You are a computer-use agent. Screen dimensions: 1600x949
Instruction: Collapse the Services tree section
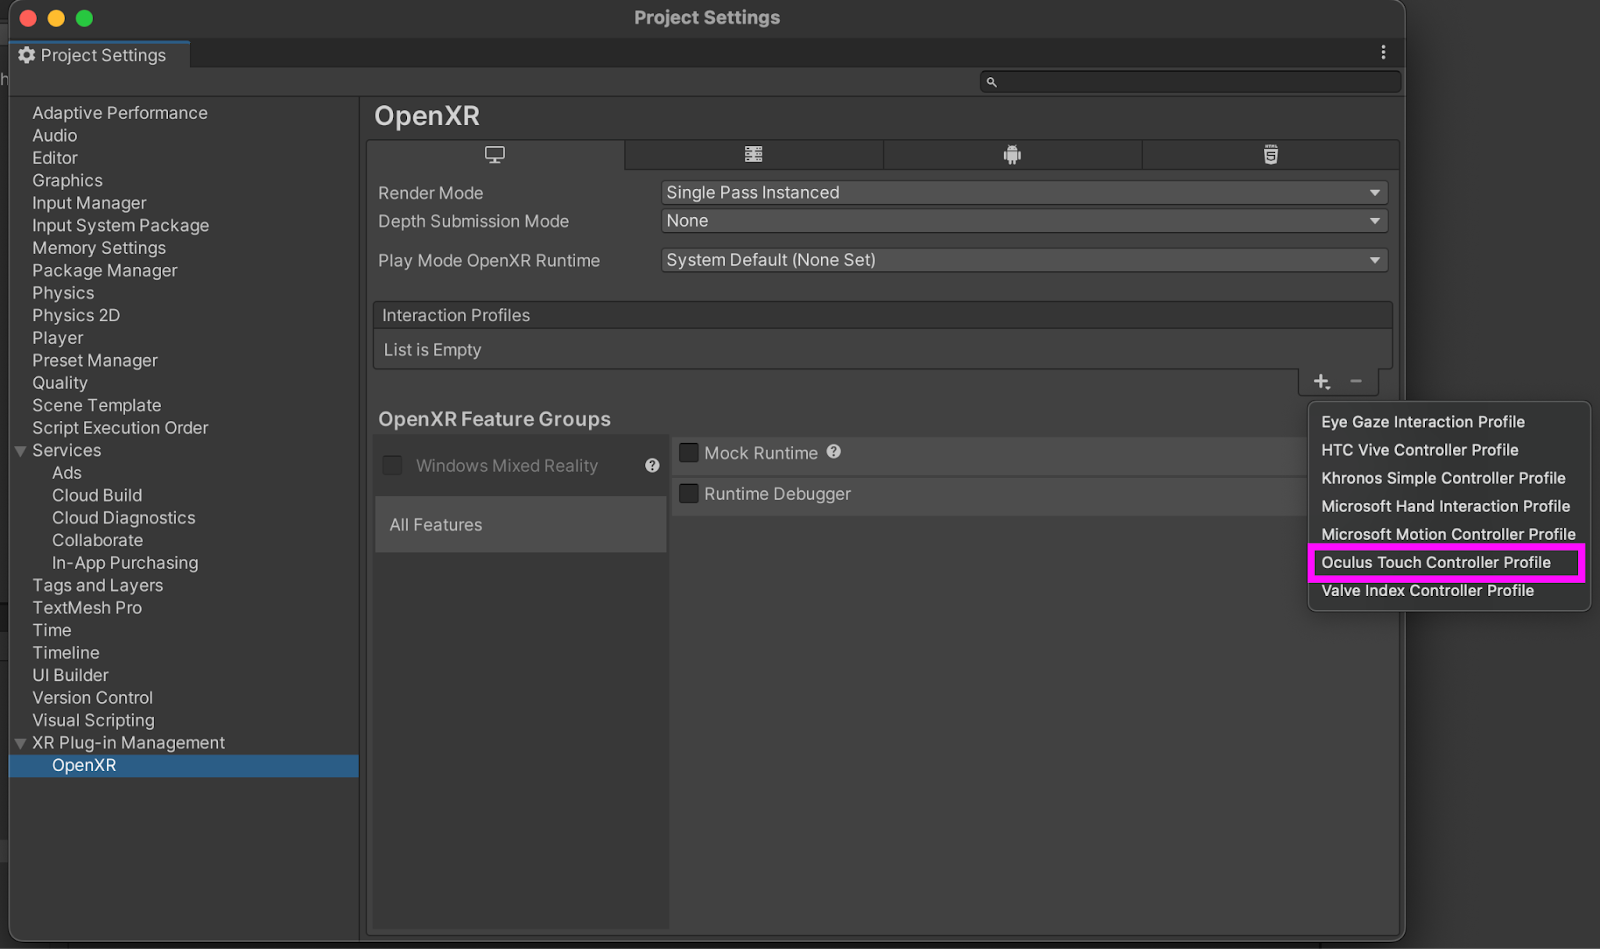(x=20, y=451)
